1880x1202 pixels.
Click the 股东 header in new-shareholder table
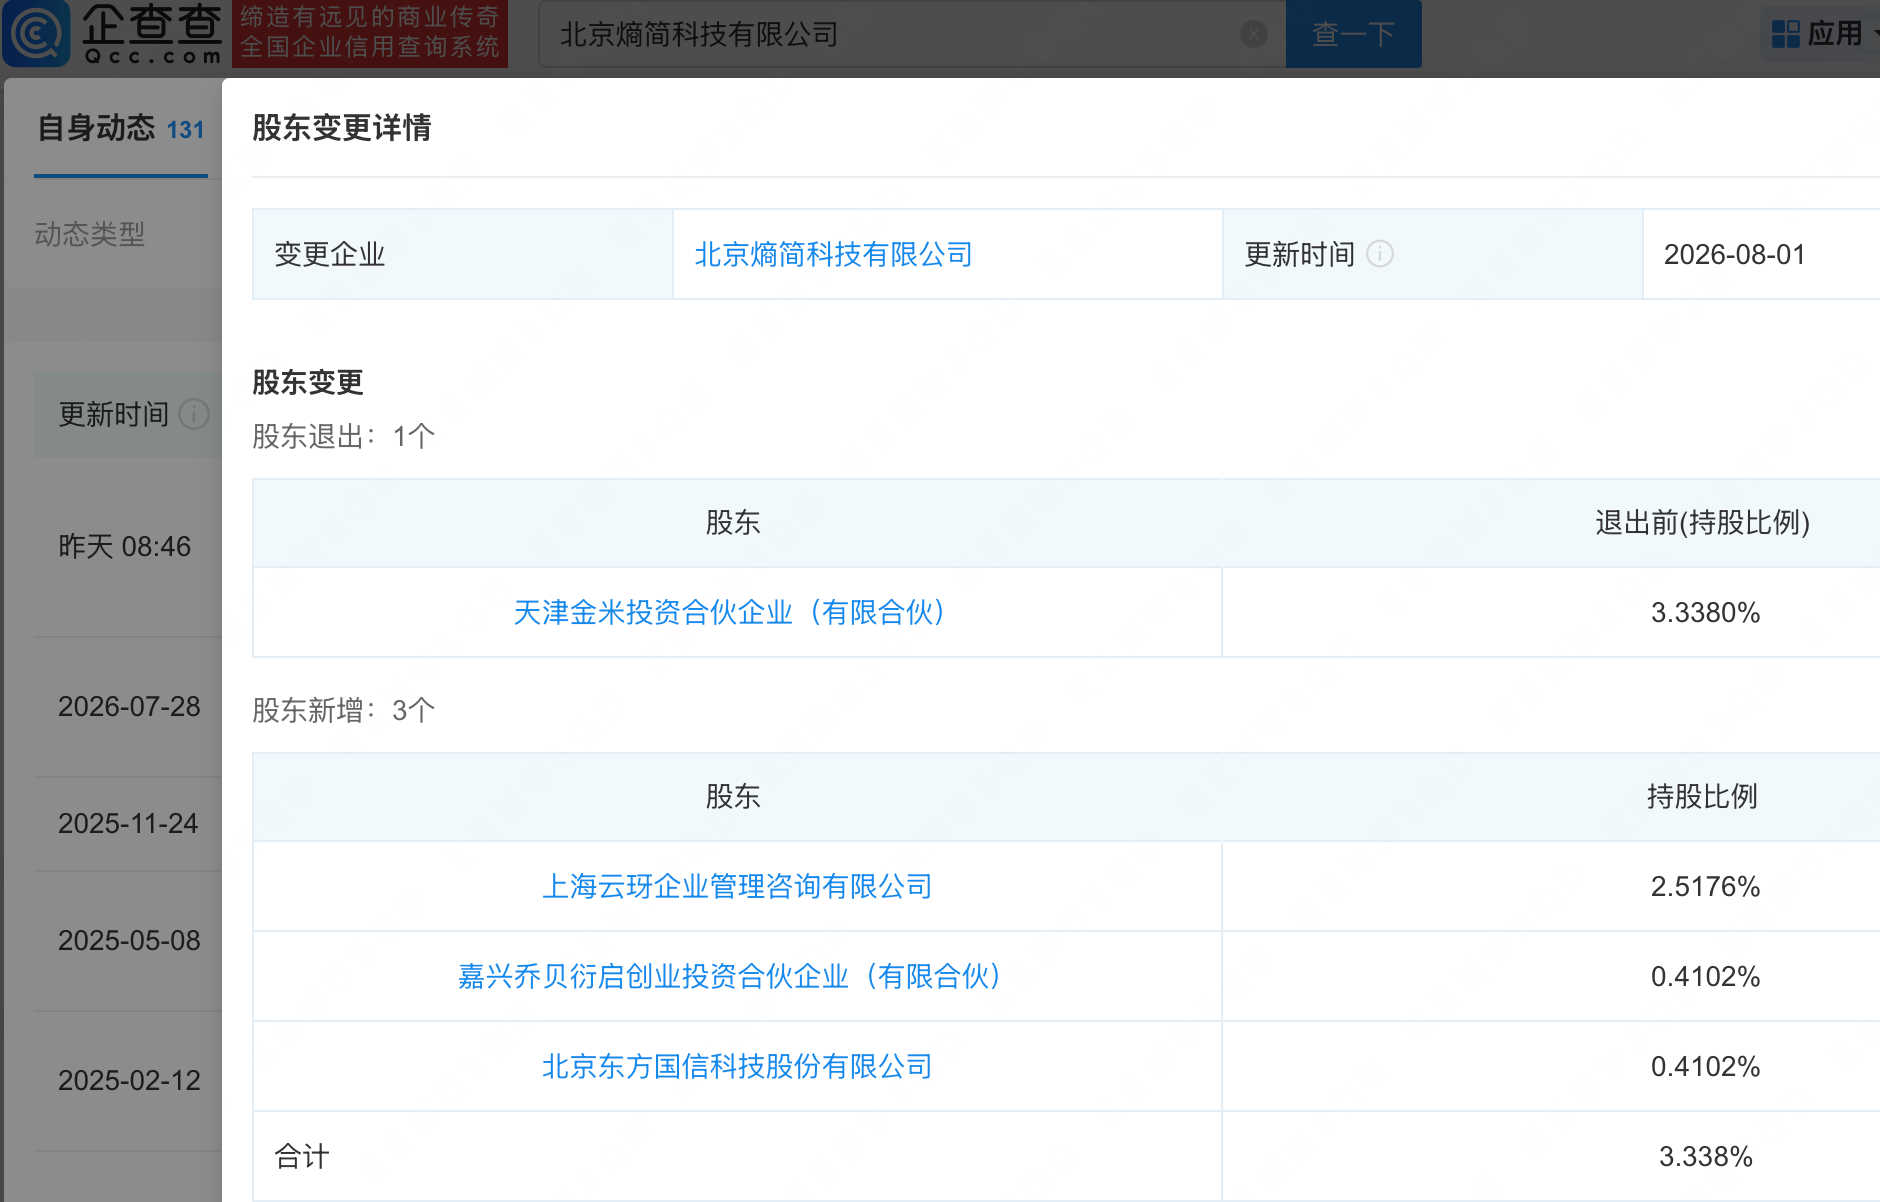click(733, 796)
